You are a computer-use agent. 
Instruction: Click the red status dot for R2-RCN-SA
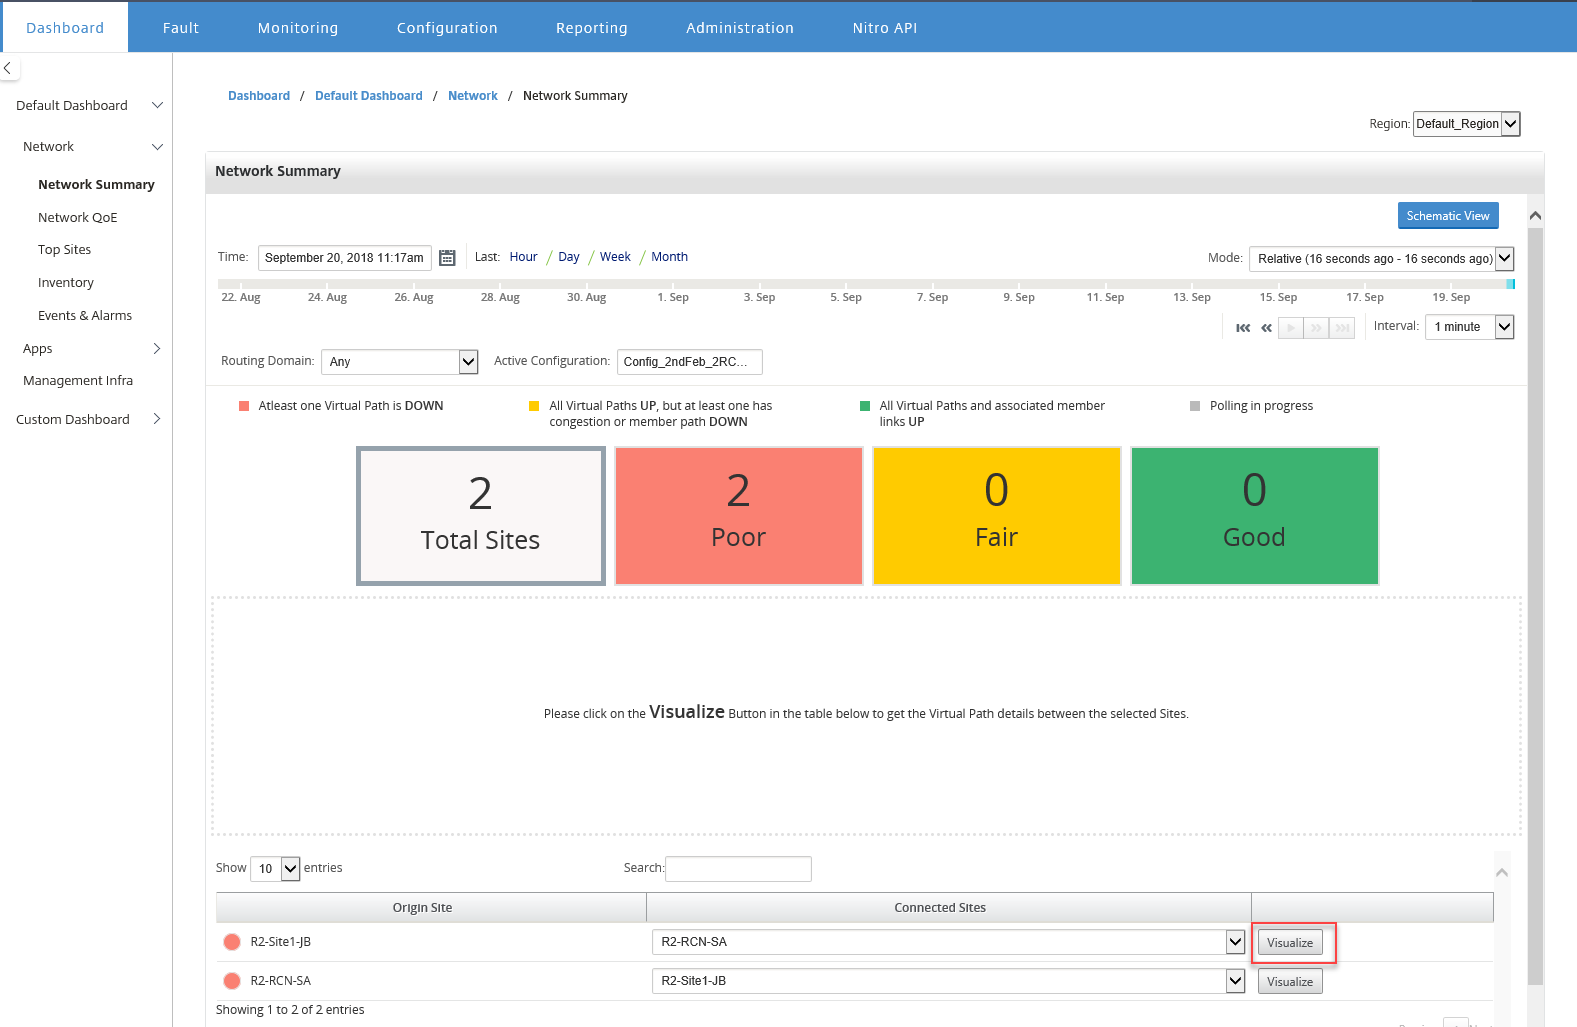(x=232, y=981)
